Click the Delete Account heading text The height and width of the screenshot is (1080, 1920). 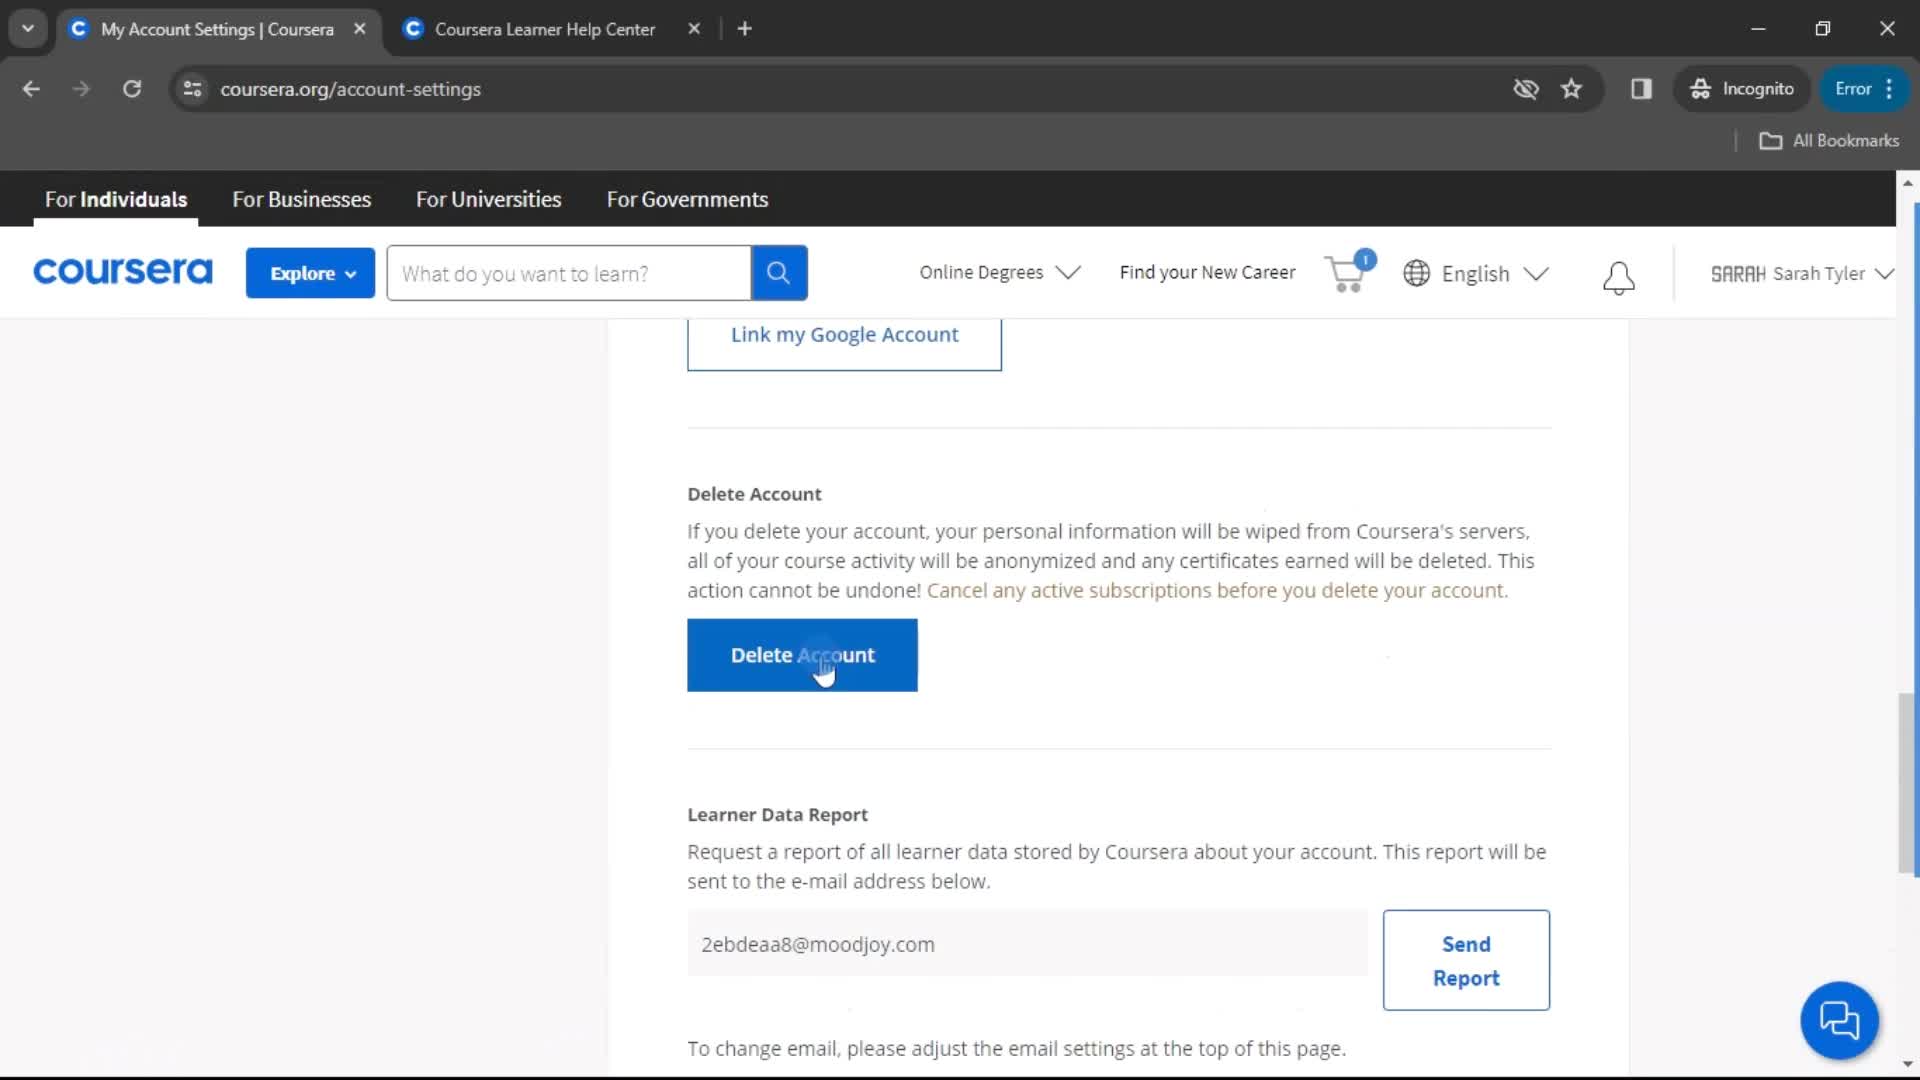pos(754,494)
